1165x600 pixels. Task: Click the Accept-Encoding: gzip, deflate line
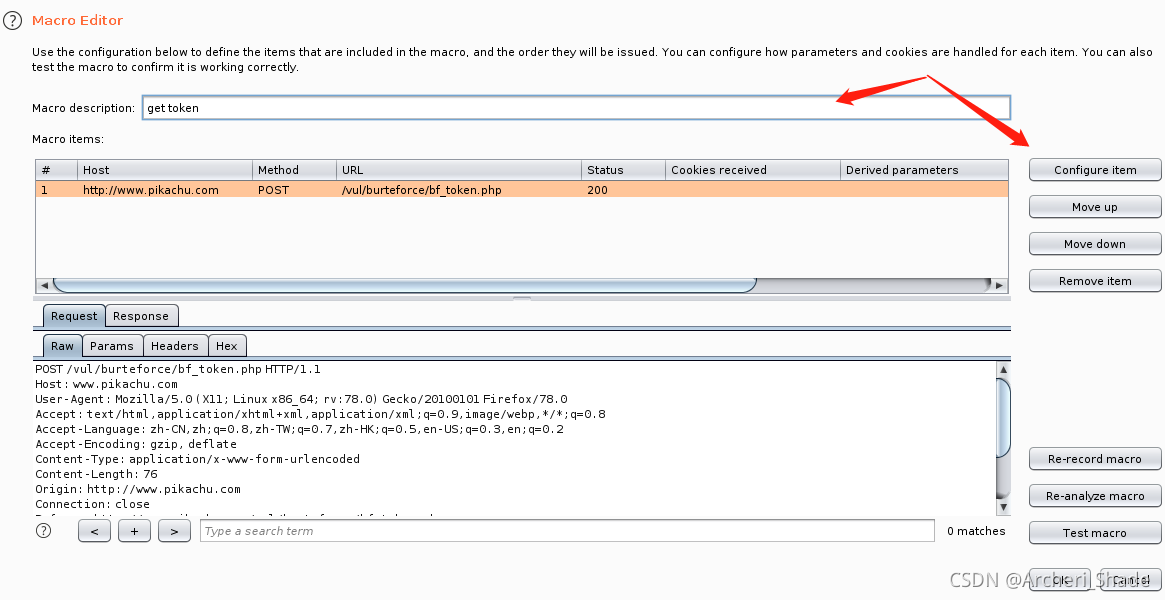[136, 444]
